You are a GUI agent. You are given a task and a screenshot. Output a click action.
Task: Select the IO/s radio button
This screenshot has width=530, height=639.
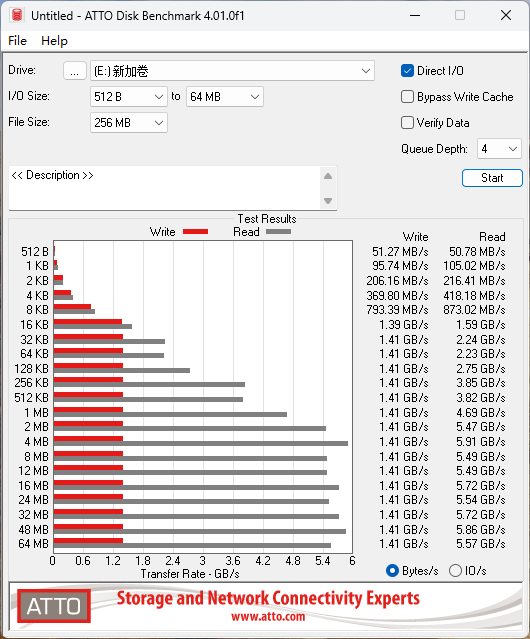click(x=455, y=571)
